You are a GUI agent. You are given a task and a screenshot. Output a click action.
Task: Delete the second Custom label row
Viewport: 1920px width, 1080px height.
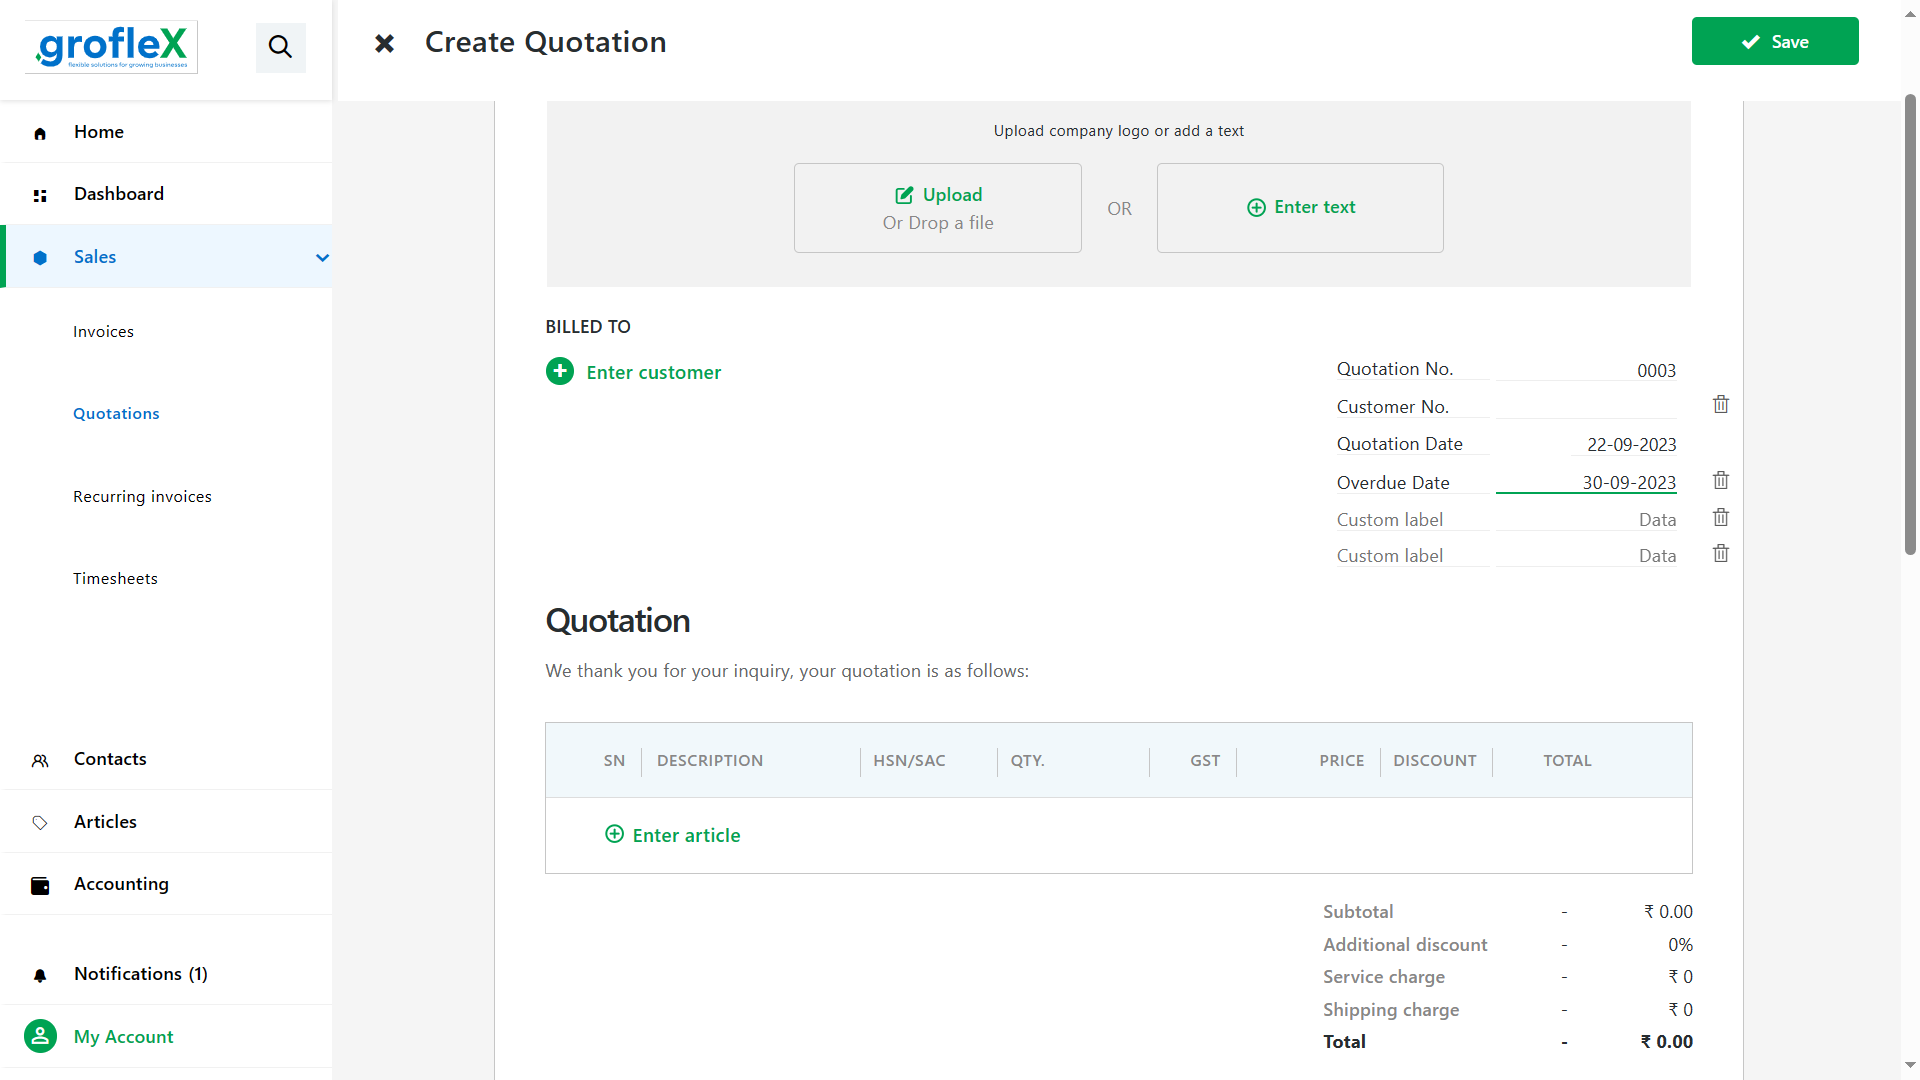(1721, 554)
